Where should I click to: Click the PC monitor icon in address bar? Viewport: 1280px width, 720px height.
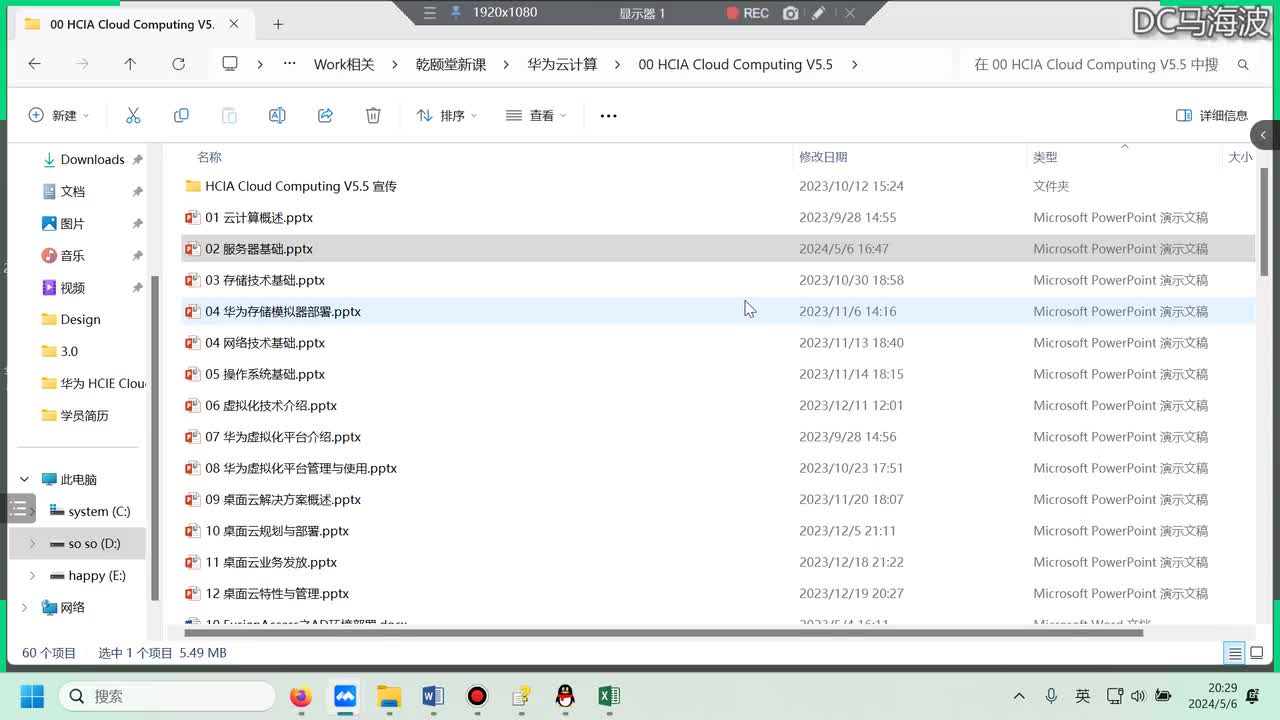(x=230, y=64)
